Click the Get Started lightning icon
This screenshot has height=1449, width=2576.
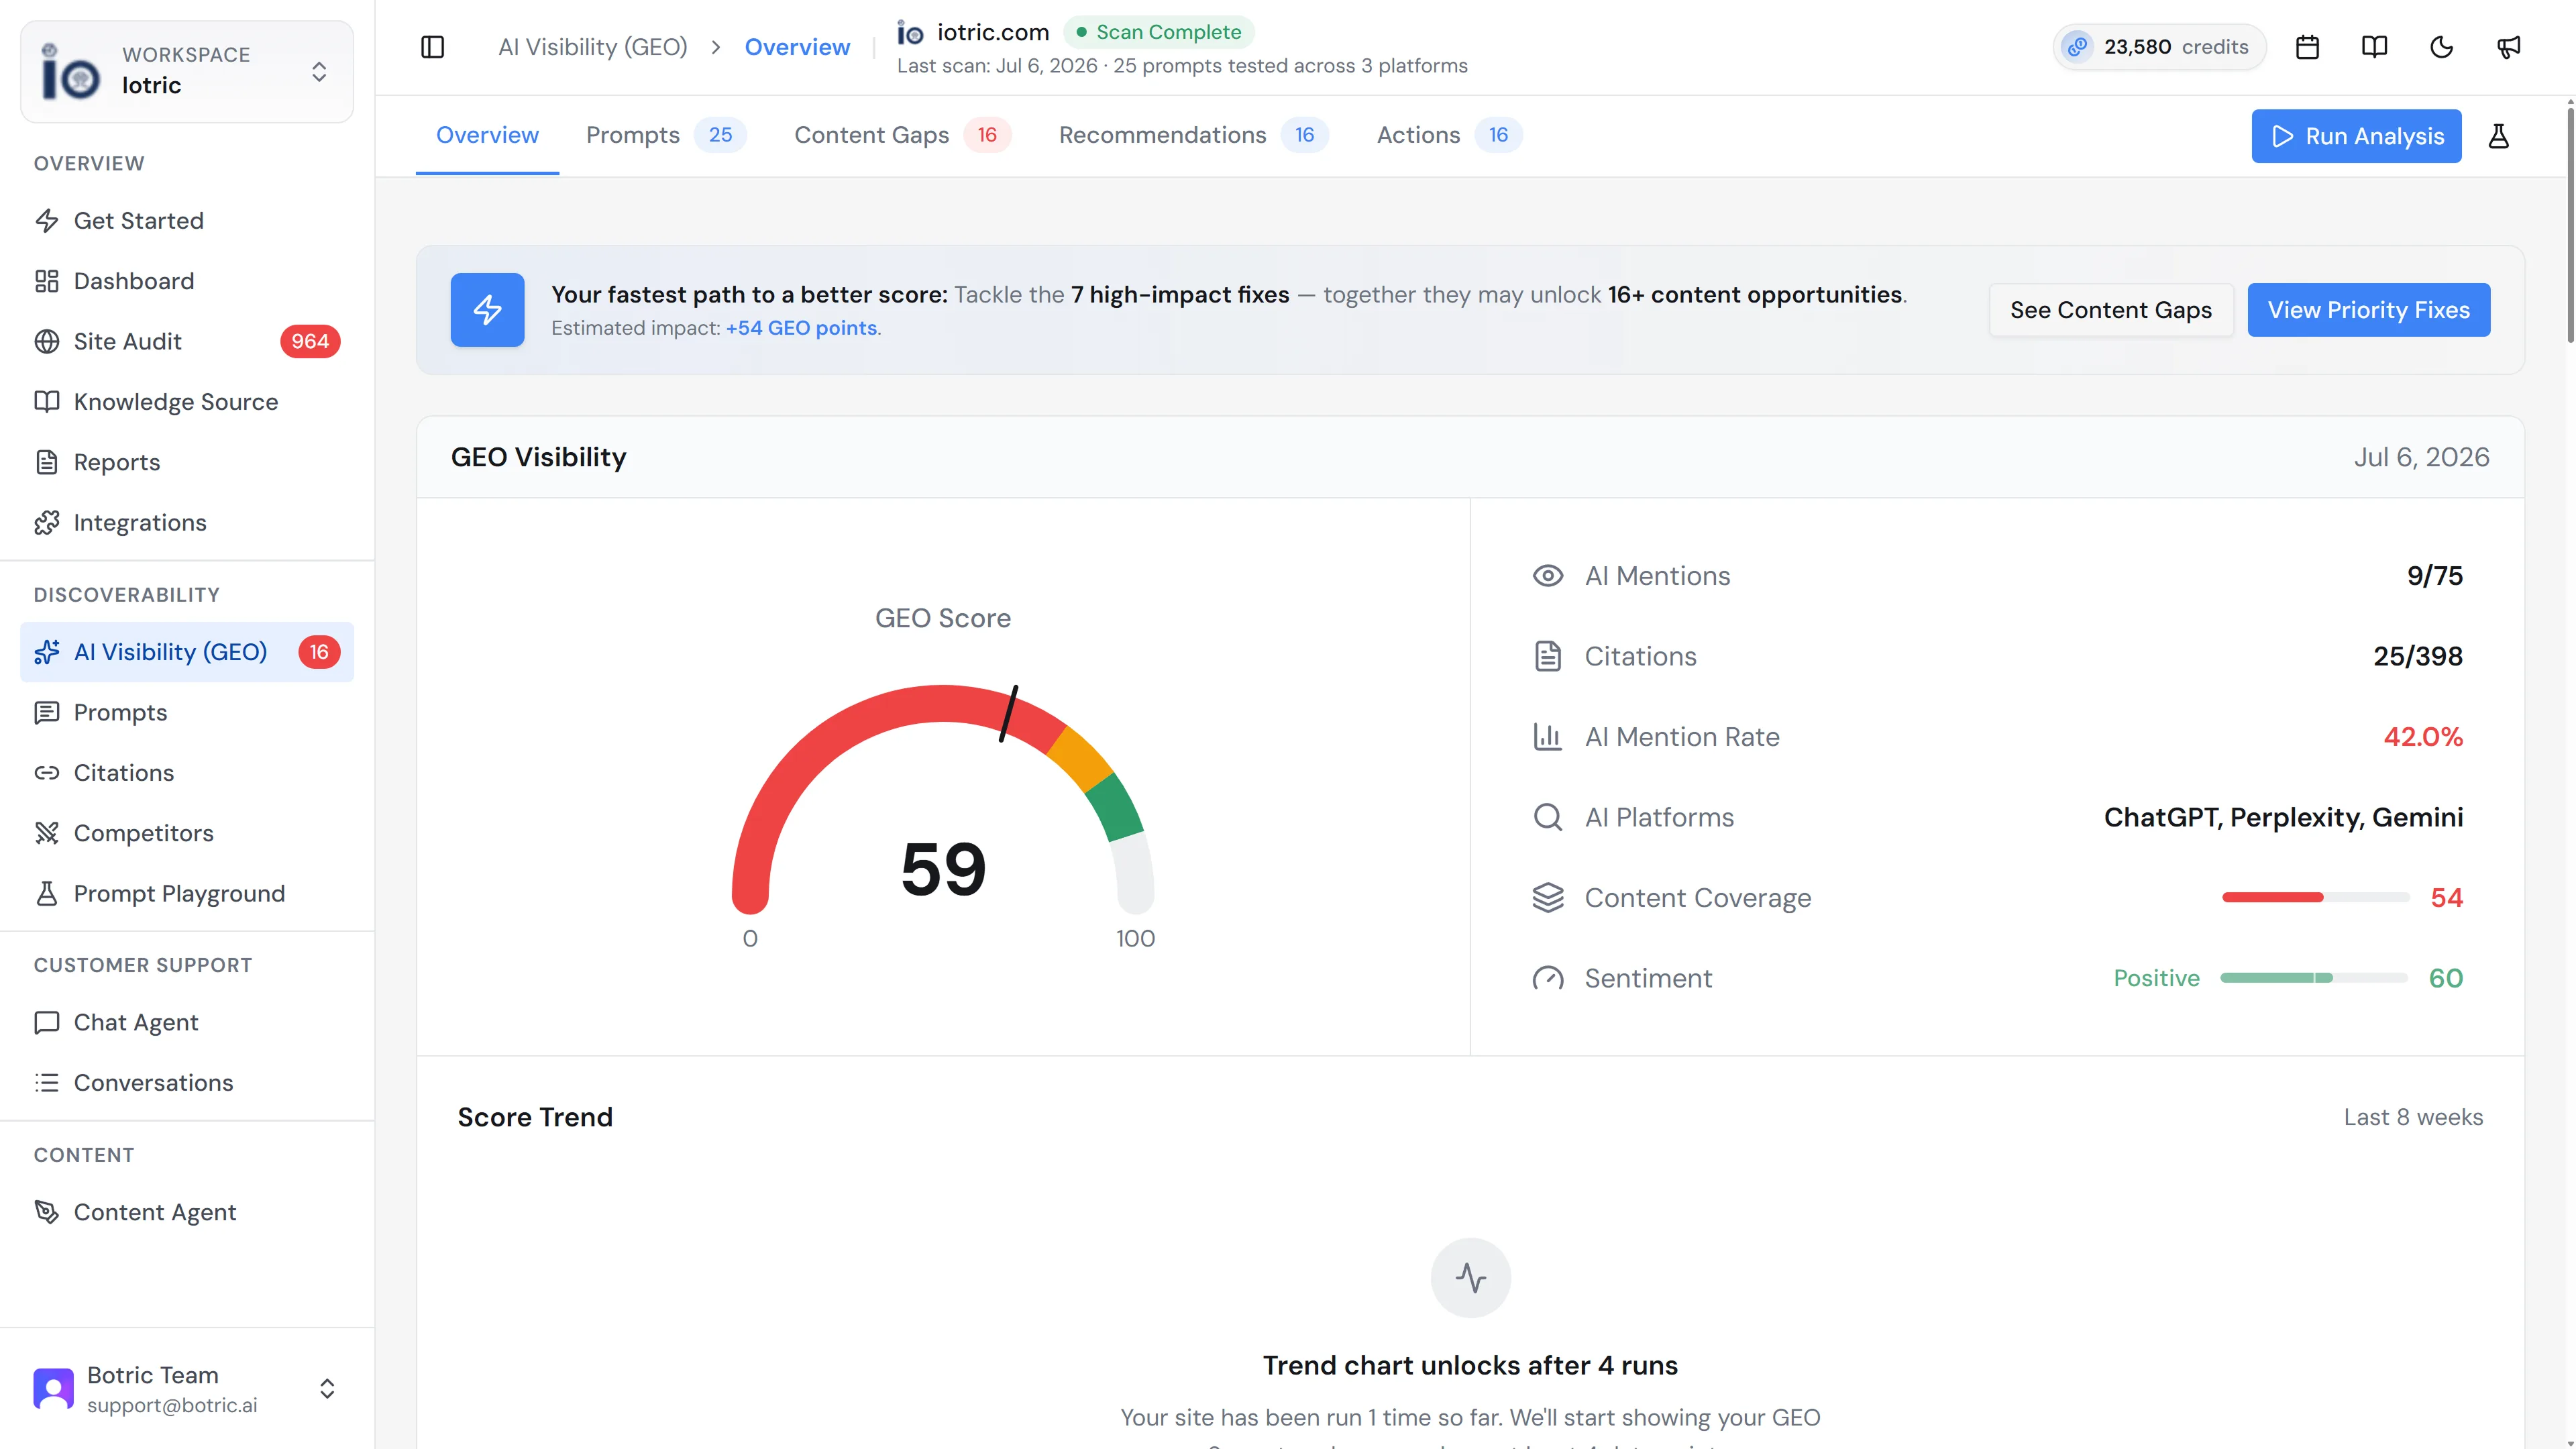(47, 221)
